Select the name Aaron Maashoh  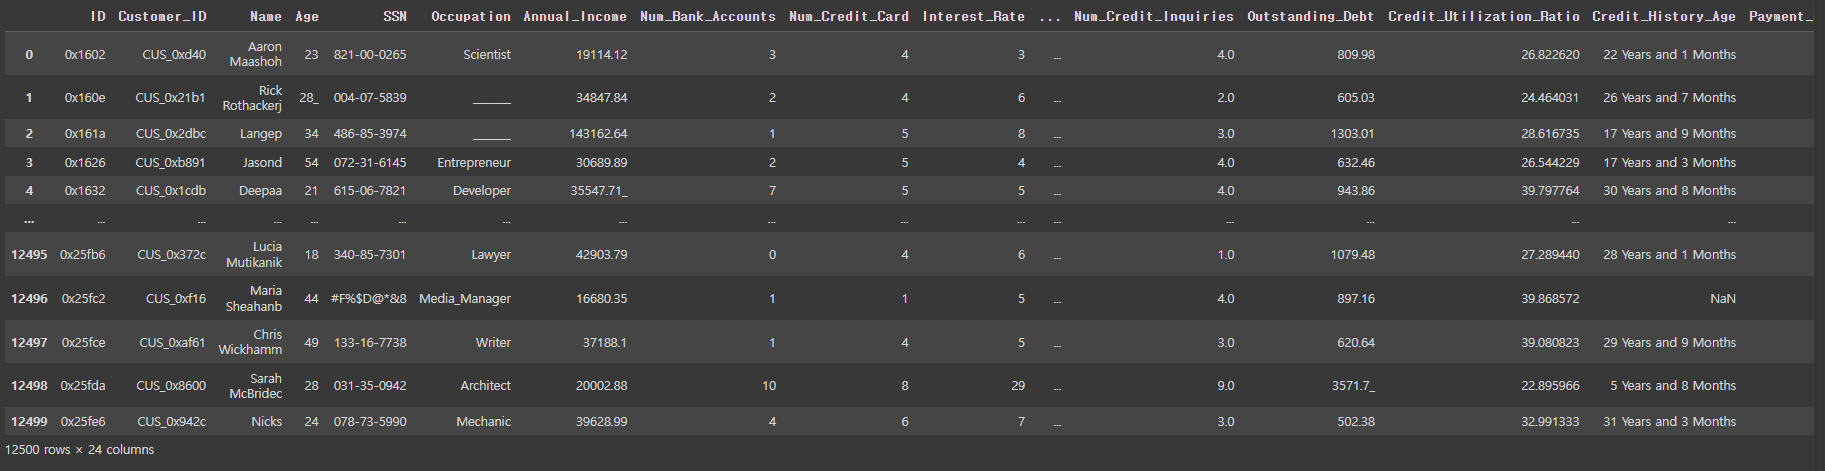click(256, 54)
